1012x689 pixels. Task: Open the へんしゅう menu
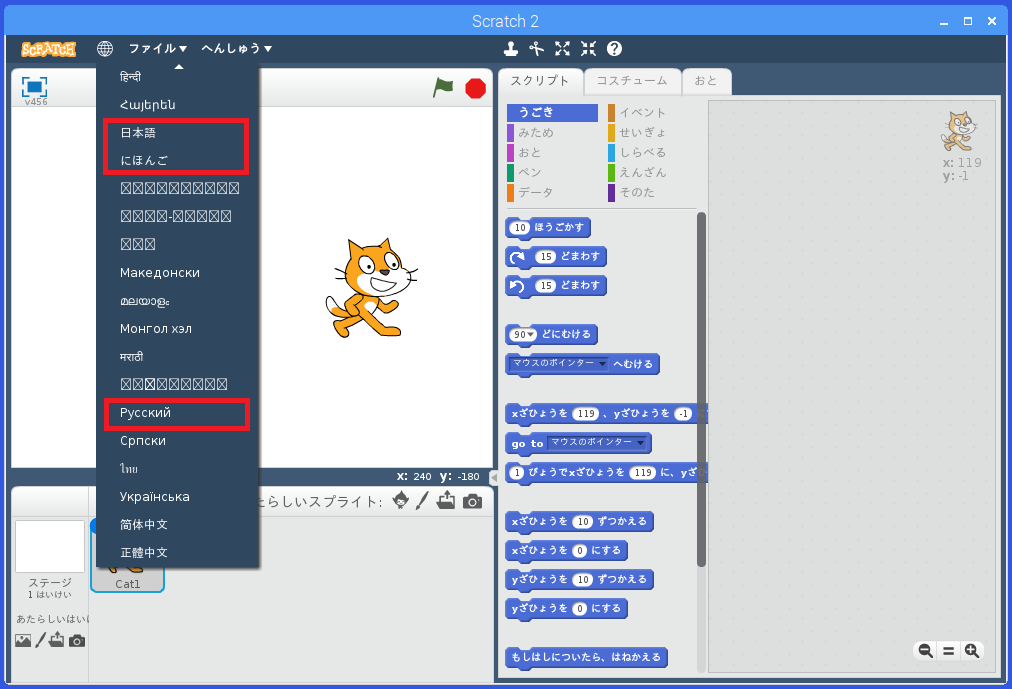[x=237, y=48]
